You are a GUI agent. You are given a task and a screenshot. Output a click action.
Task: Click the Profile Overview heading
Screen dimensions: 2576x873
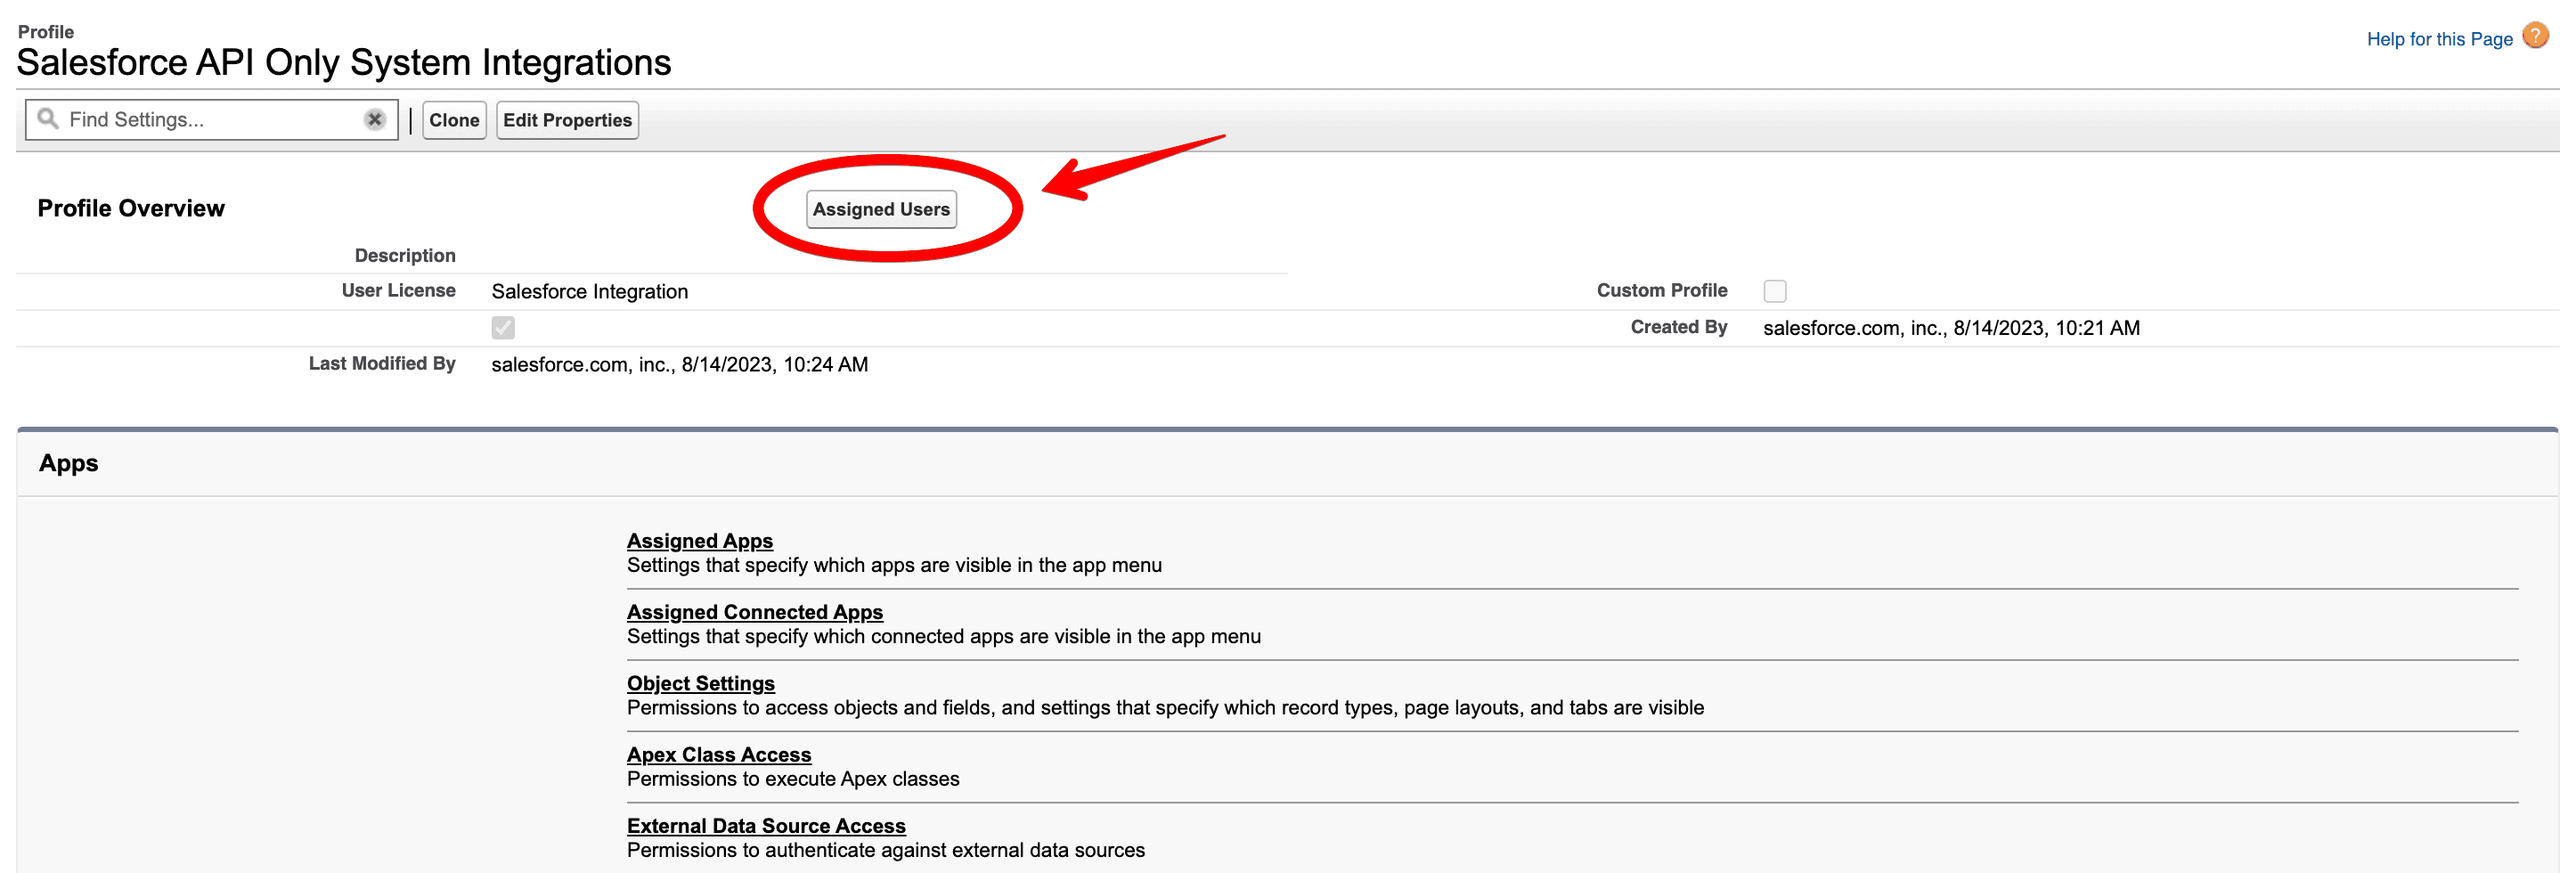pos(131,208)
